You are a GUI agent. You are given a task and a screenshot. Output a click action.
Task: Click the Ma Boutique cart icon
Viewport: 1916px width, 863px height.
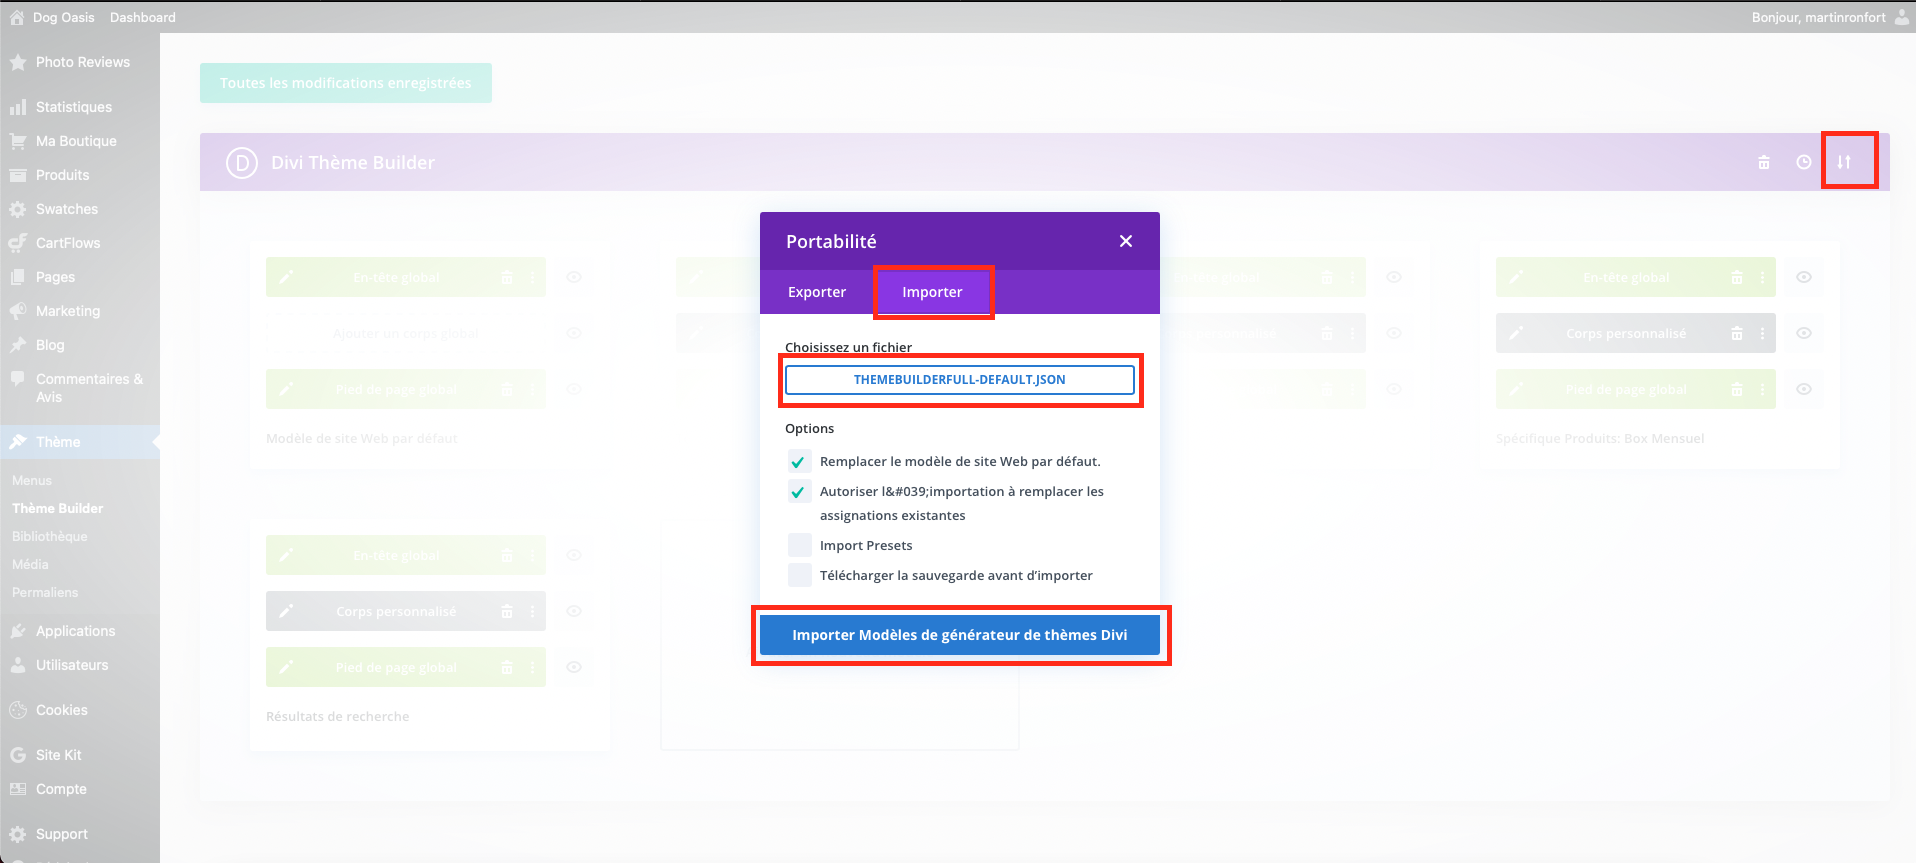coord(18,141)
